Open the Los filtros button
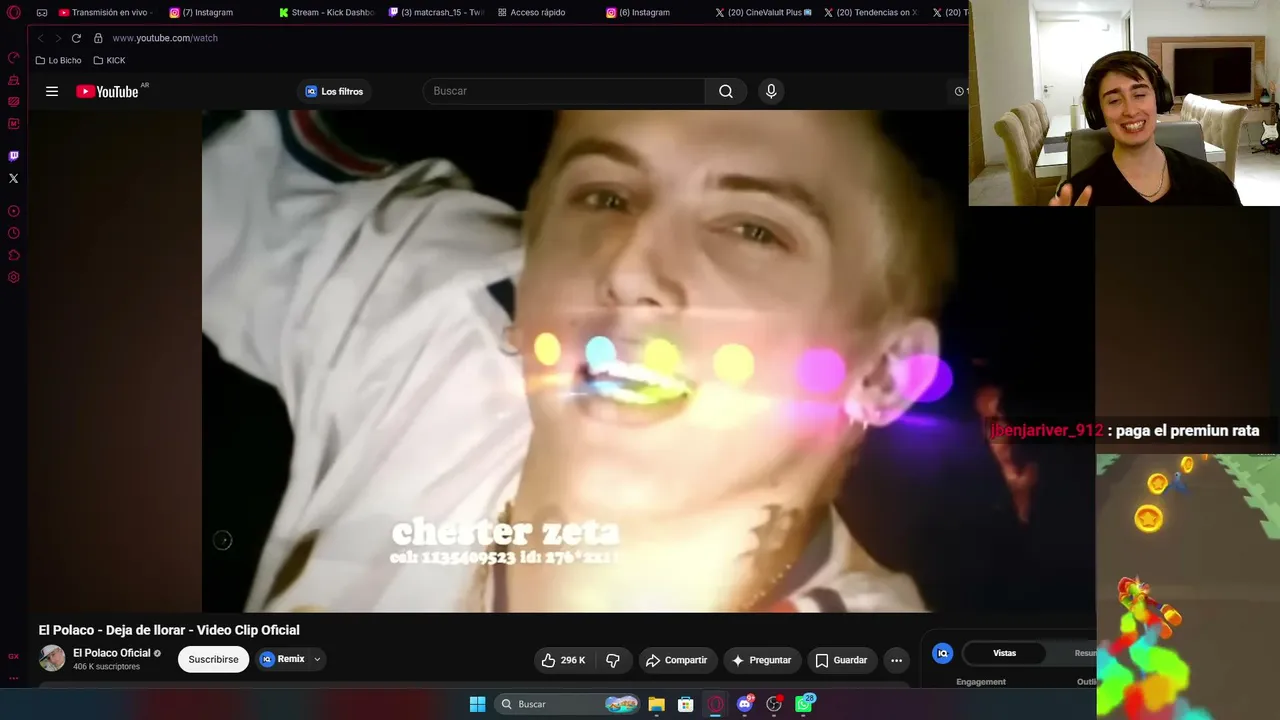This screenshot has width=1280, height=720. click(334, 91)
